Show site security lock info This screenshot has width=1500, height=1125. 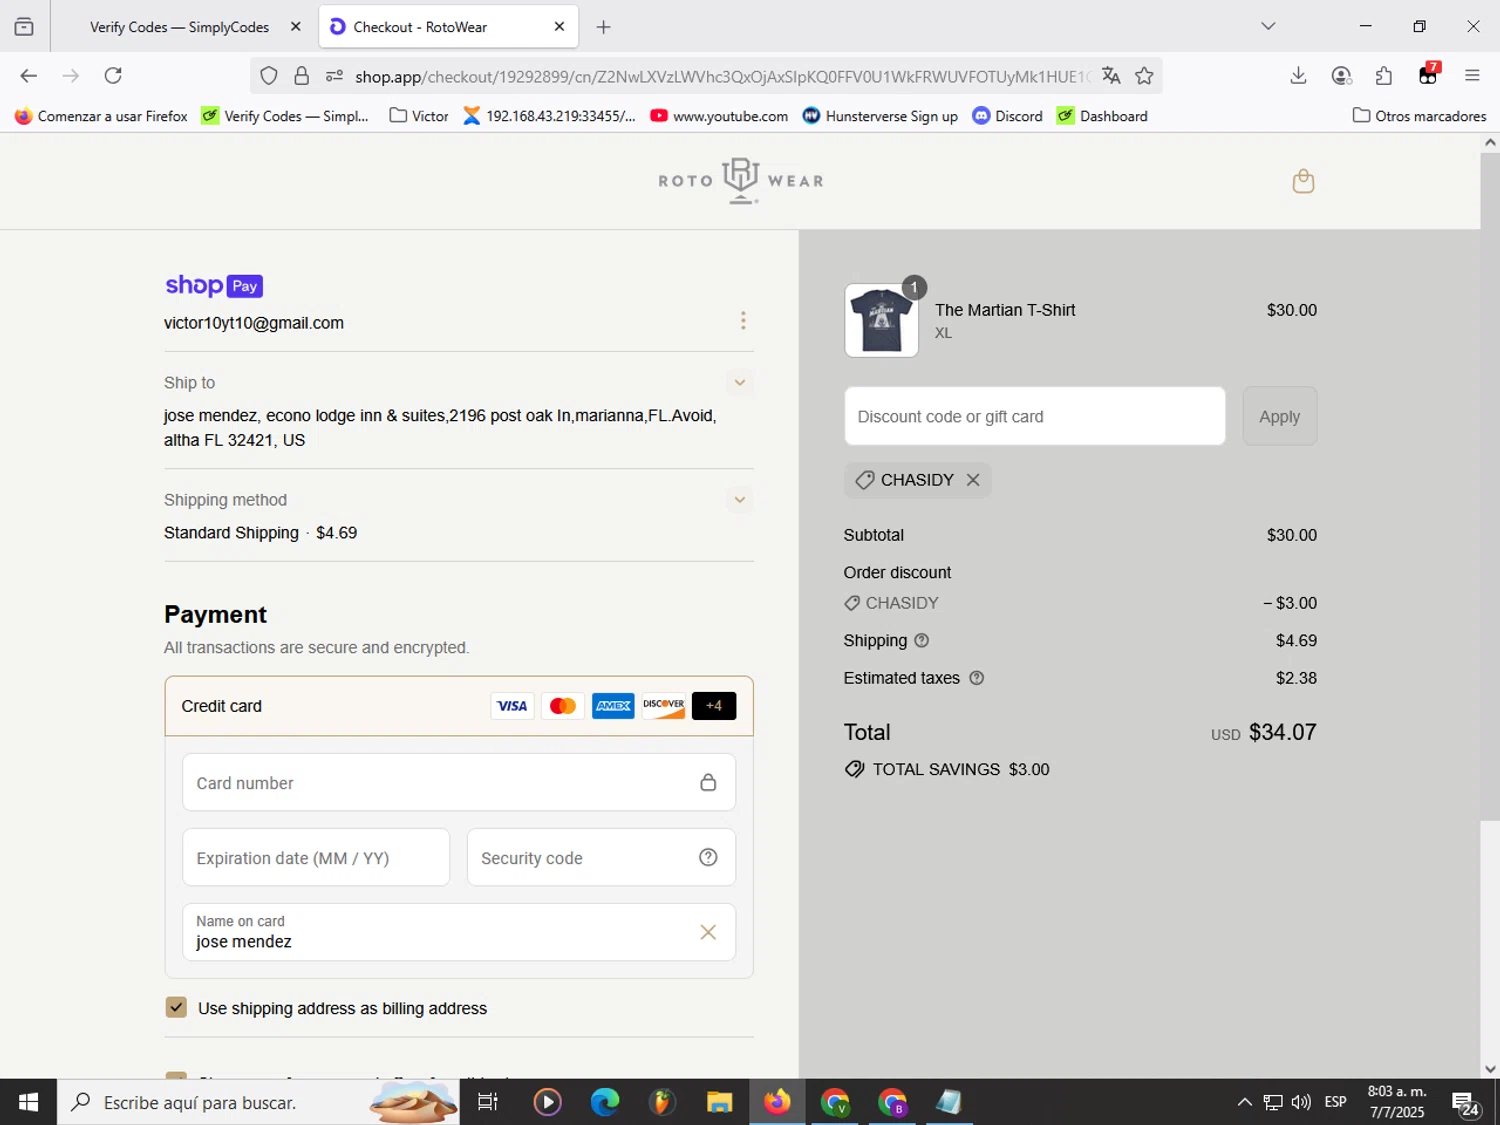(301, 76)
